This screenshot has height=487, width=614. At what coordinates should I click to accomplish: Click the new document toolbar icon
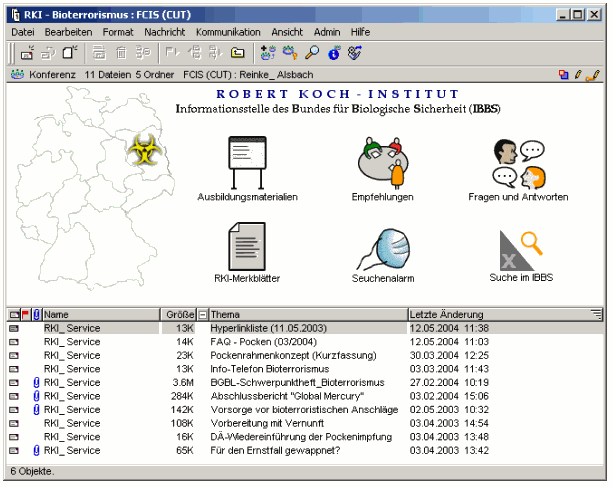(69, 53)
